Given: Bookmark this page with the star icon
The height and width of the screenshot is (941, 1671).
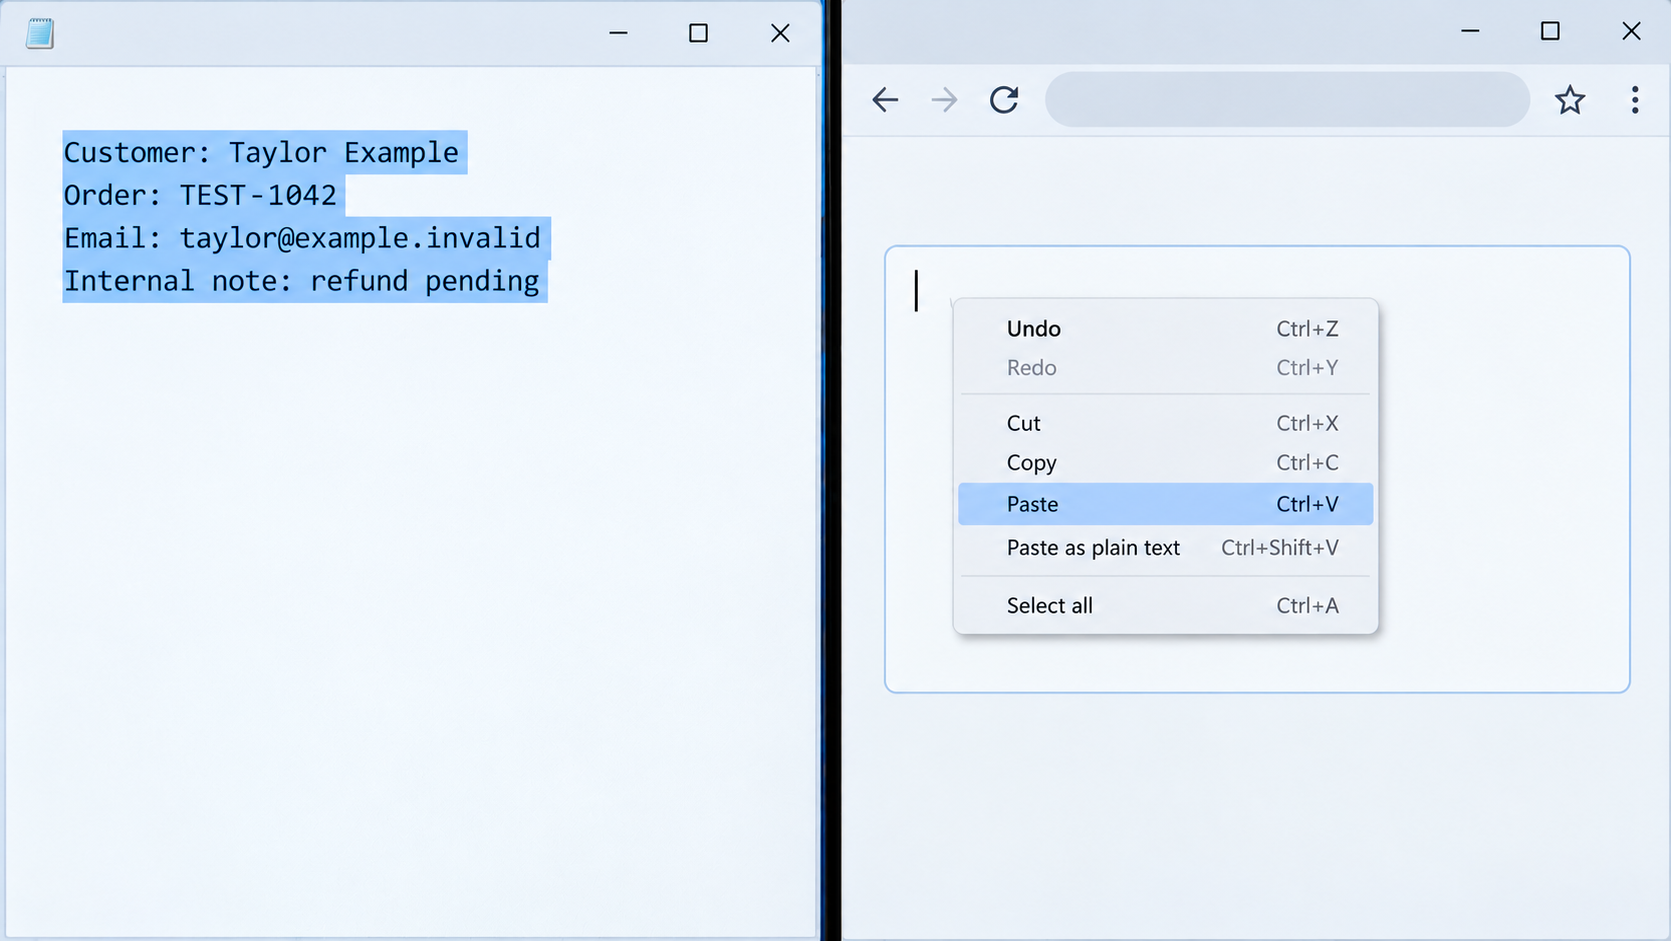Looking at the screenshot, I should (x=1570, y=100).
